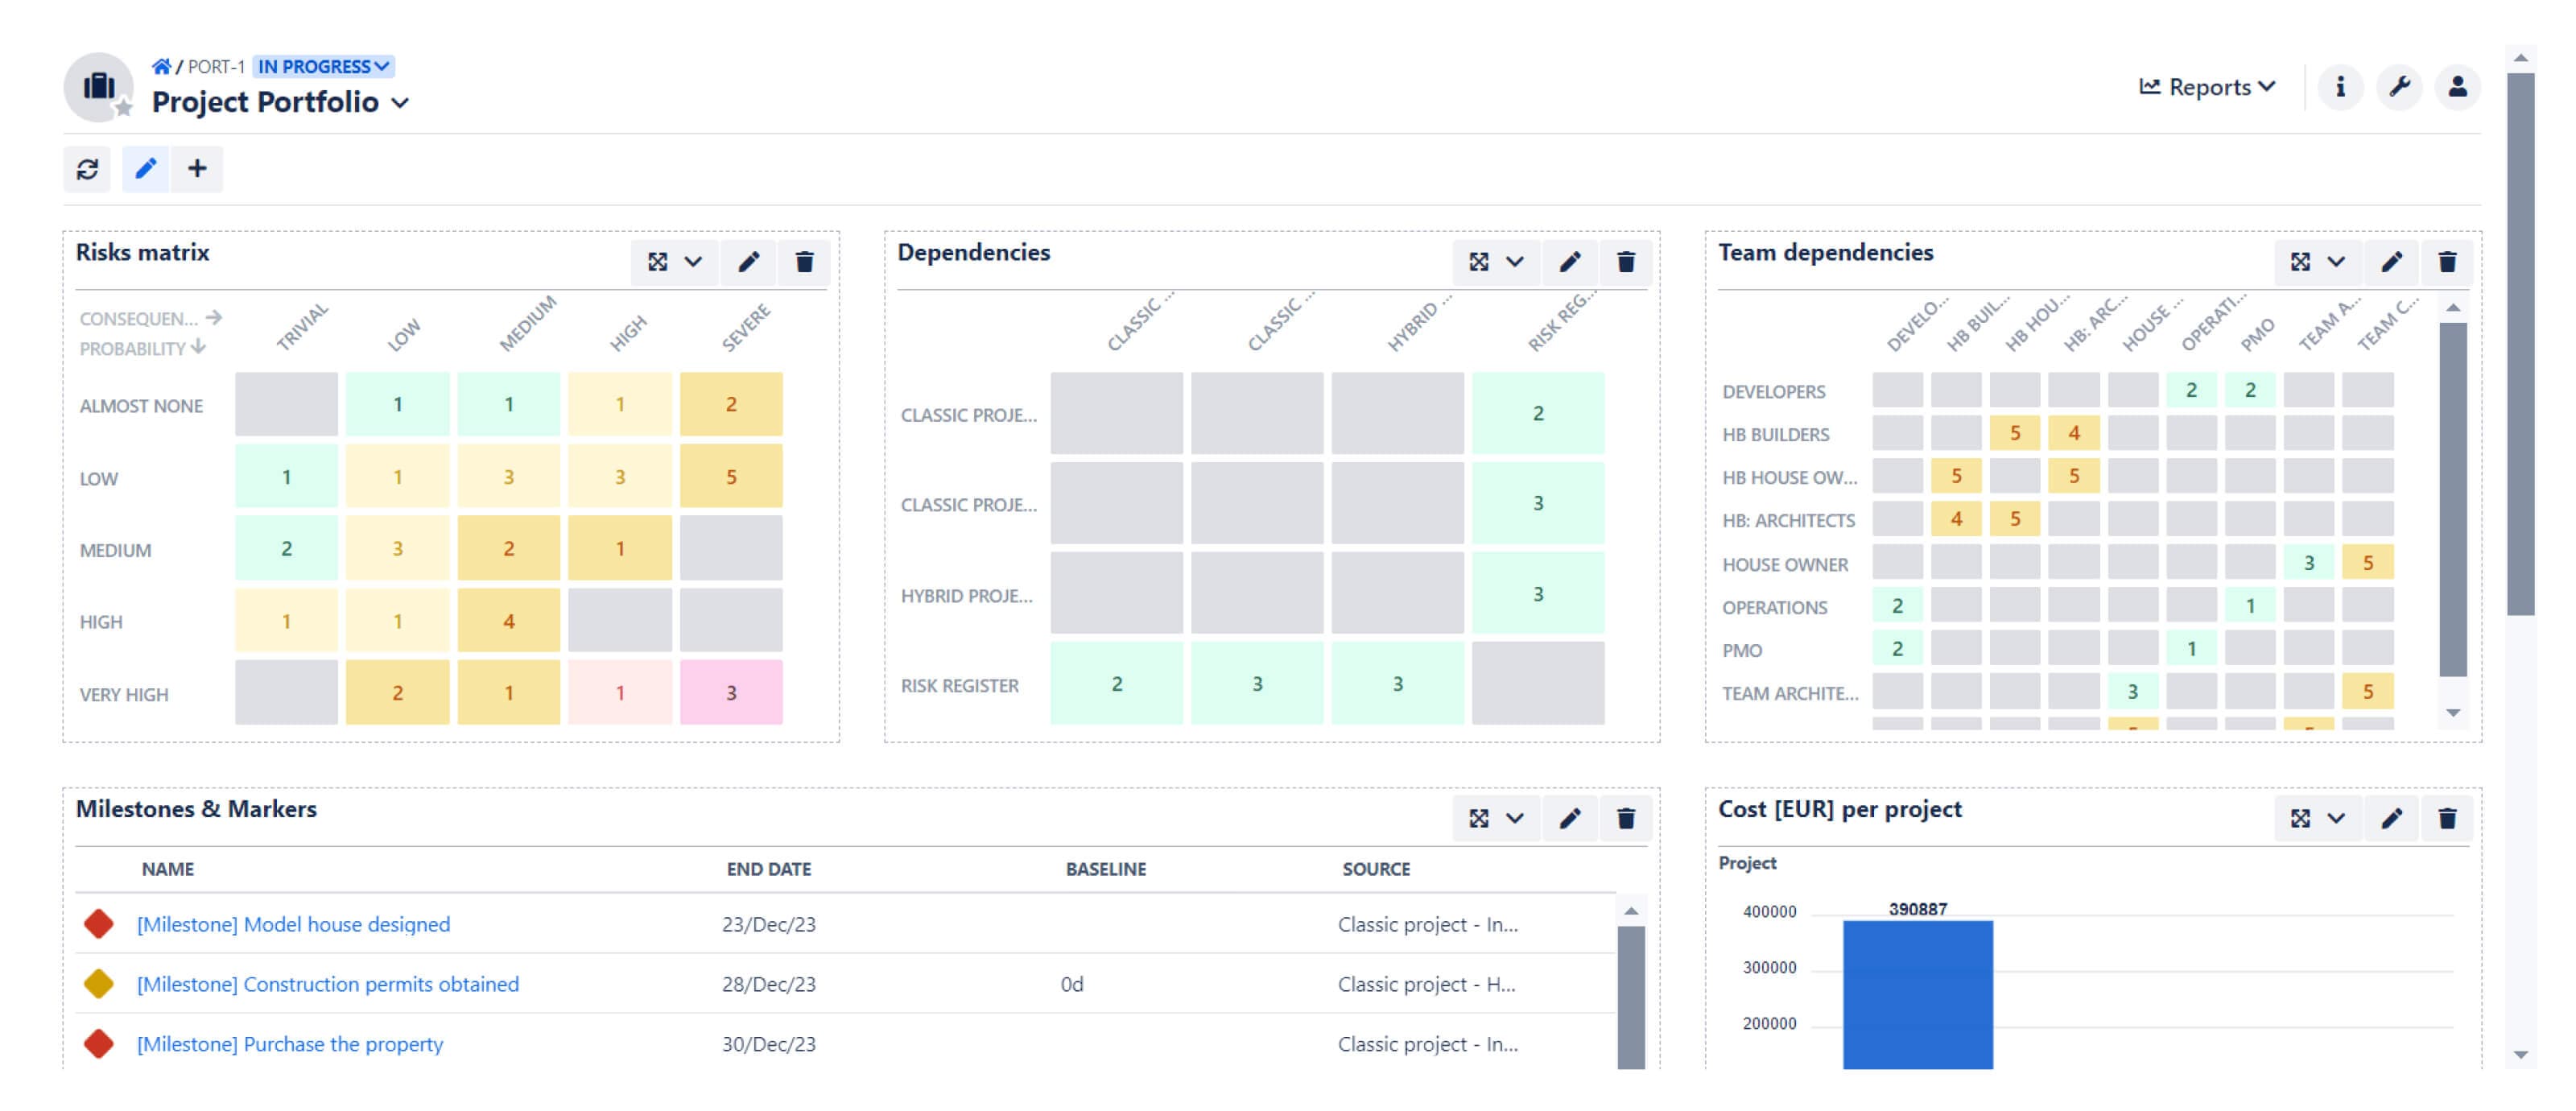This screenshot has height=1111, width=2576.
Task: Maximize the Milestones & Markers widget
Action: click(1479, 819)
